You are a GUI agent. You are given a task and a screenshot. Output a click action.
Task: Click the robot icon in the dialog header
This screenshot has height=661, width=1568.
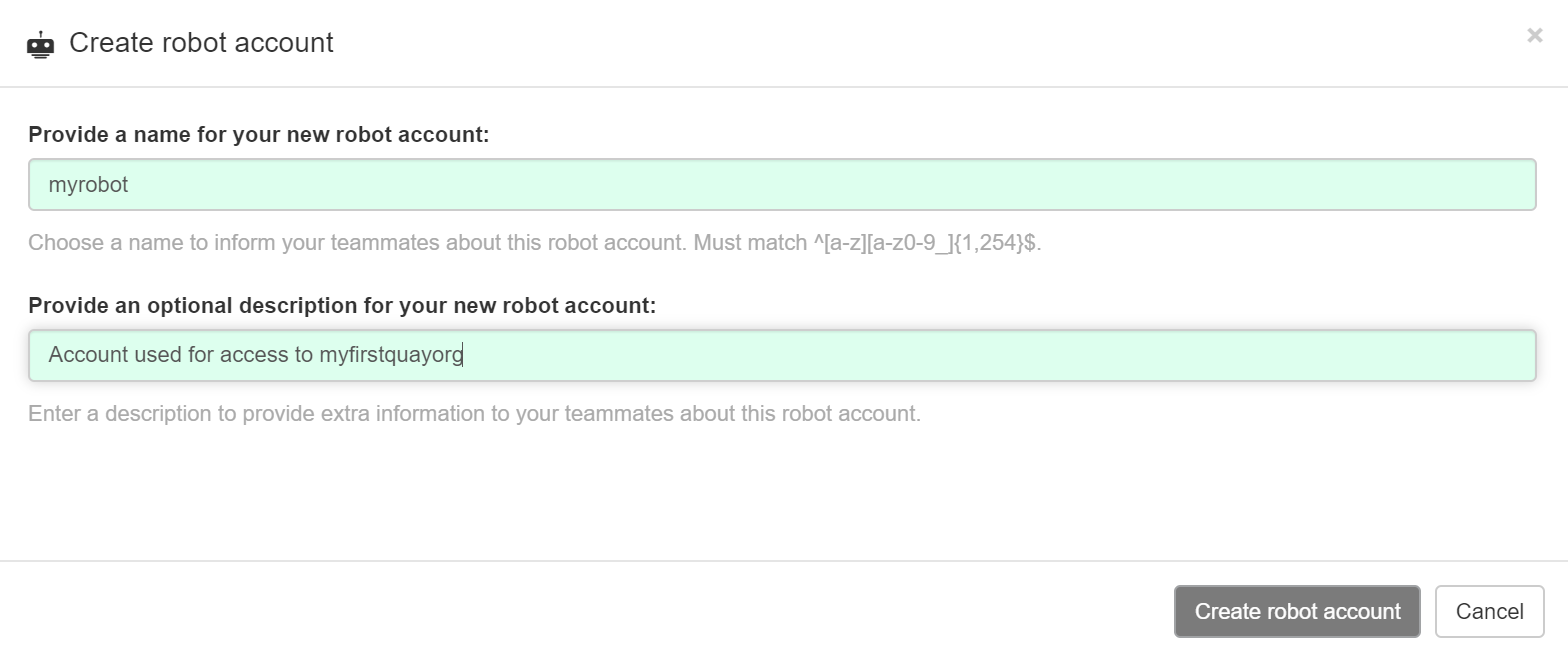40,44
